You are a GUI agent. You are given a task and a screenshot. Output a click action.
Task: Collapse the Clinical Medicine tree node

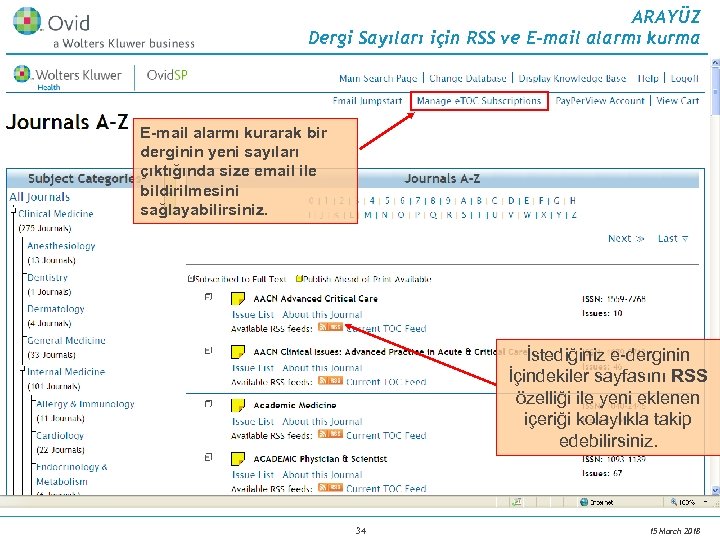point(14,211)
